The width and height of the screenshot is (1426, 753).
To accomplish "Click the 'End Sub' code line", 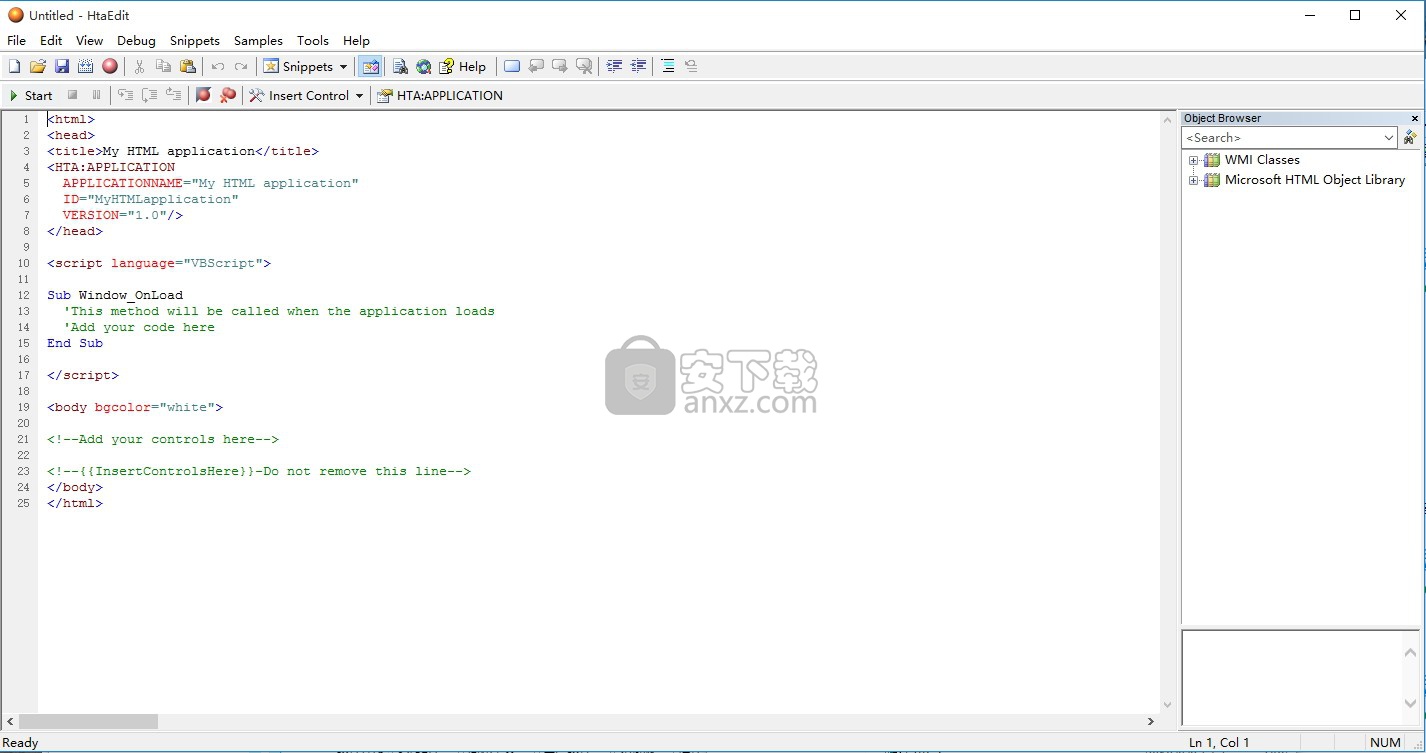I will coord(75,343).
